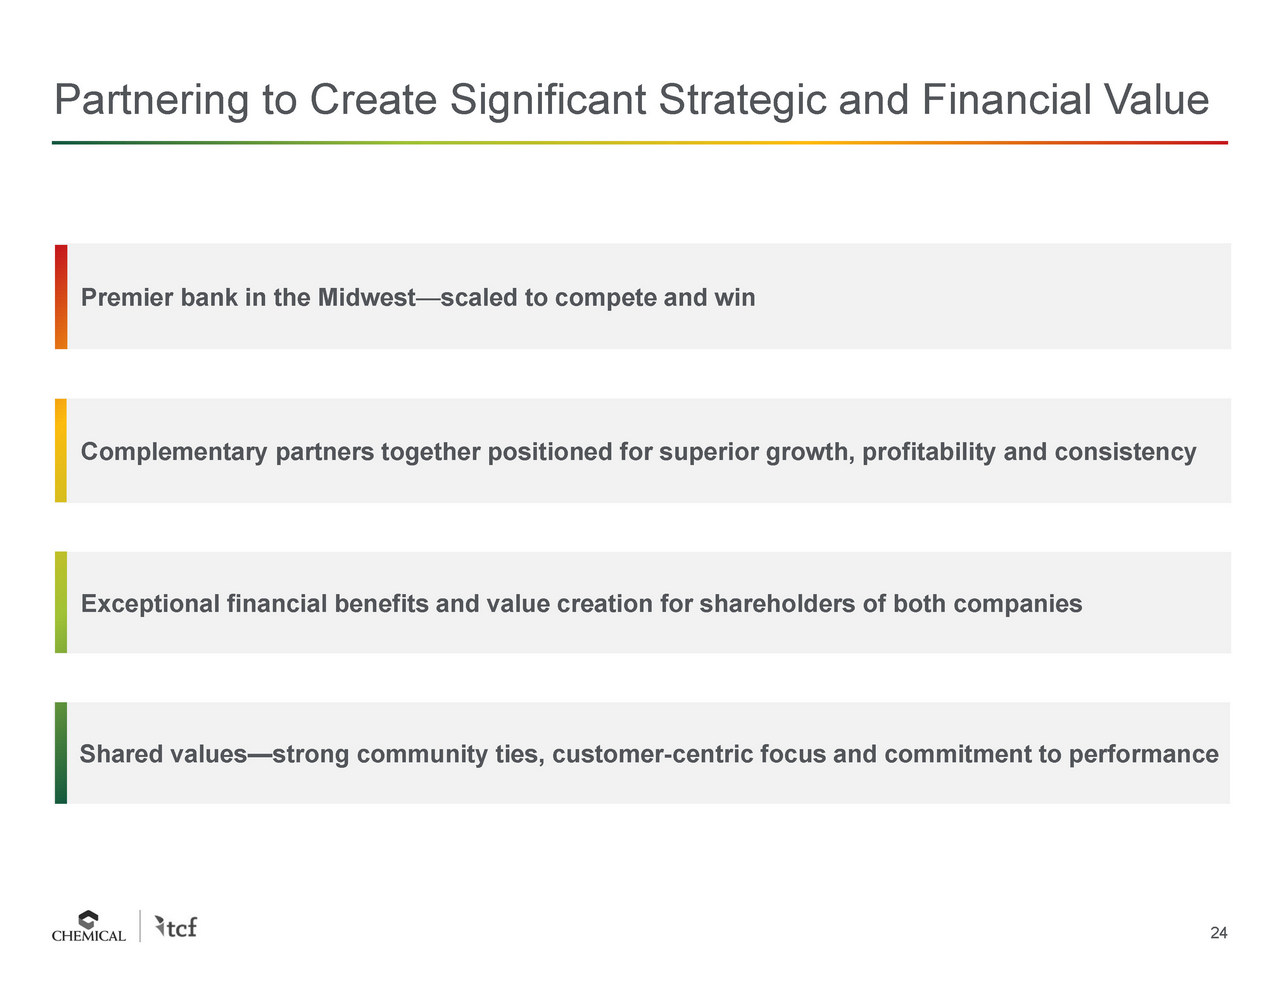Screen dimensions: 1280x989
Task: Click the 'Complementary partners' statement box
Action: (643, 451)
